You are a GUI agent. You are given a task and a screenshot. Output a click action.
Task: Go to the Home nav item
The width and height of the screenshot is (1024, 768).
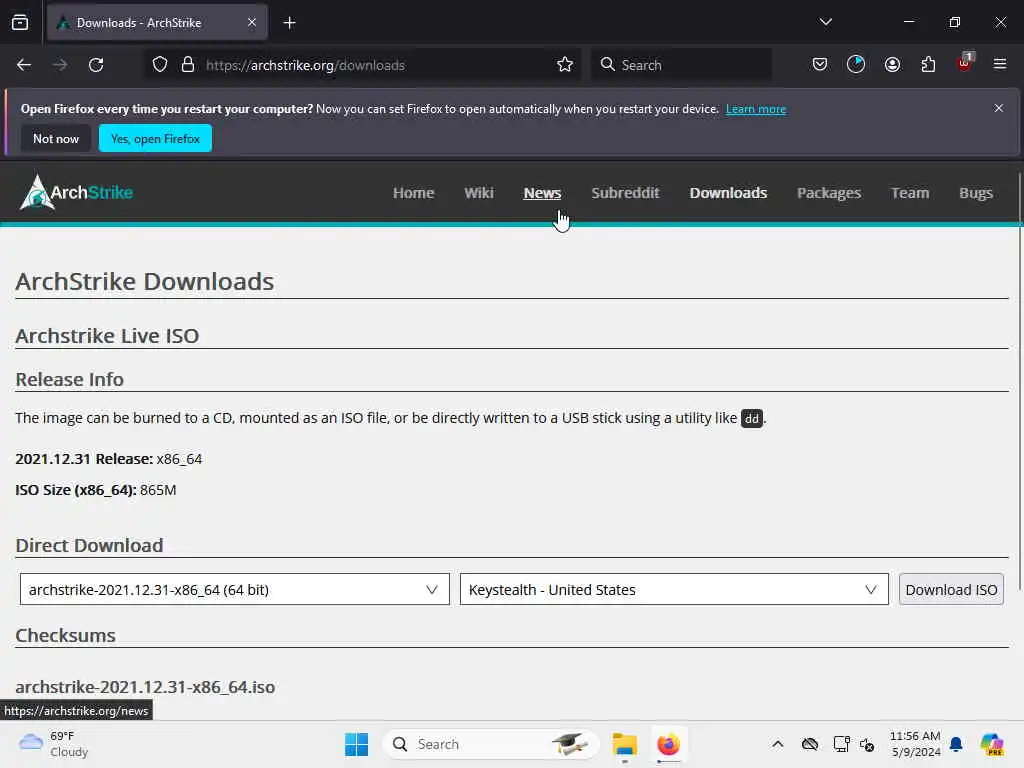click(413, 193)
